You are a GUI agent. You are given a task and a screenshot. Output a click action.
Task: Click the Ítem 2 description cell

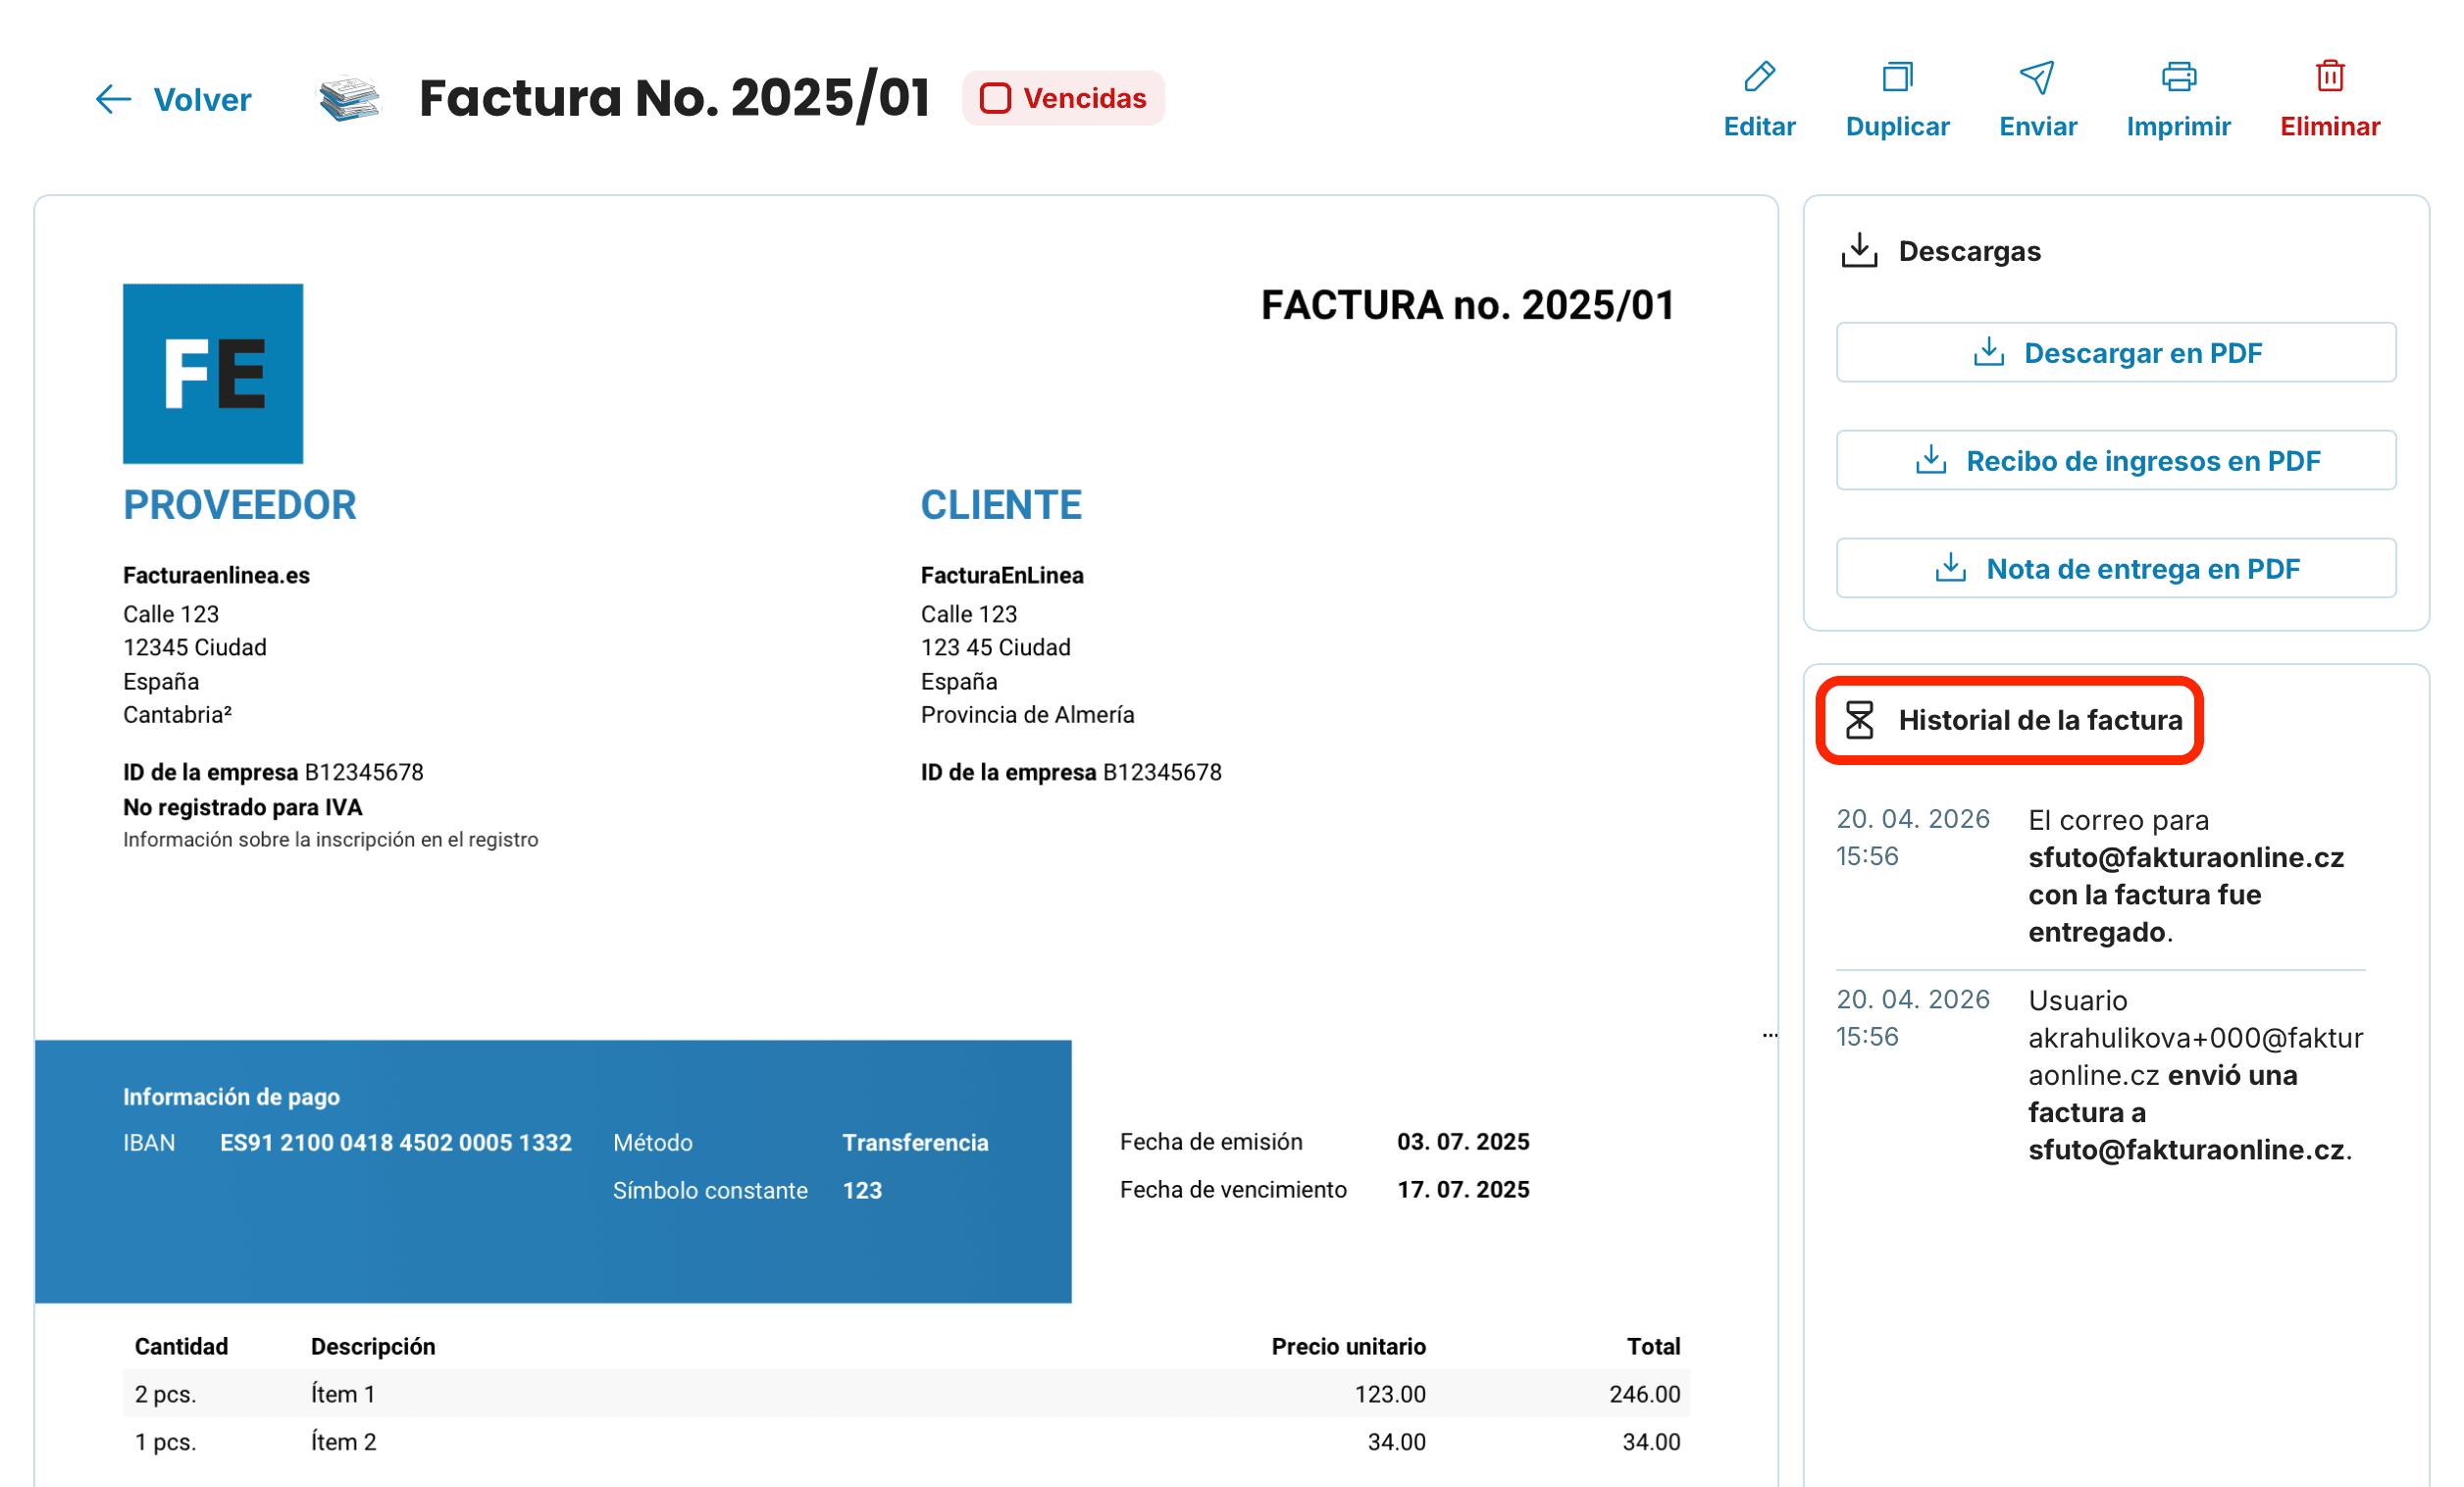pyautogui.click(x=343, y=1442)
